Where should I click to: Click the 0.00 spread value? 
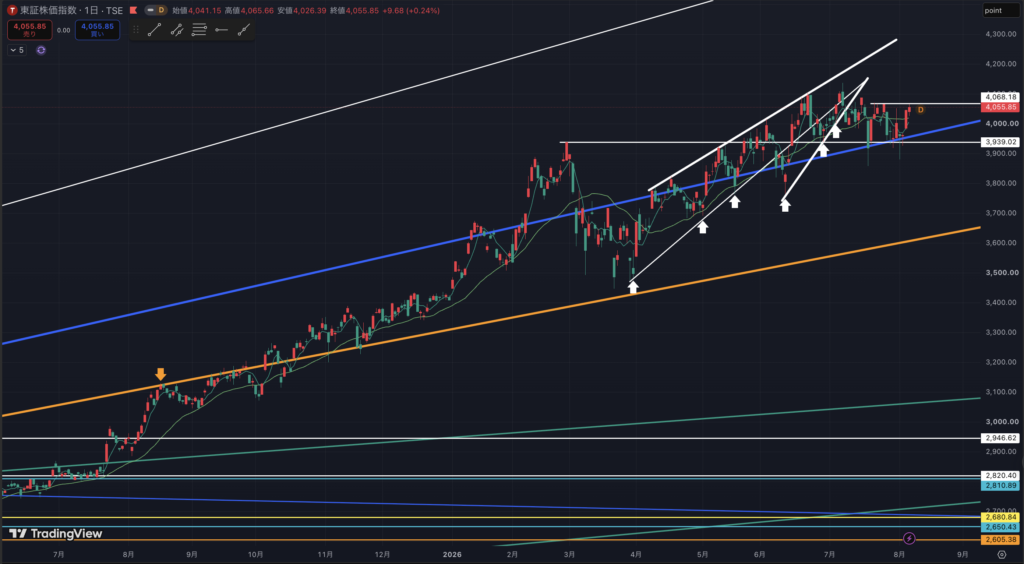click(x=63, y=30)
